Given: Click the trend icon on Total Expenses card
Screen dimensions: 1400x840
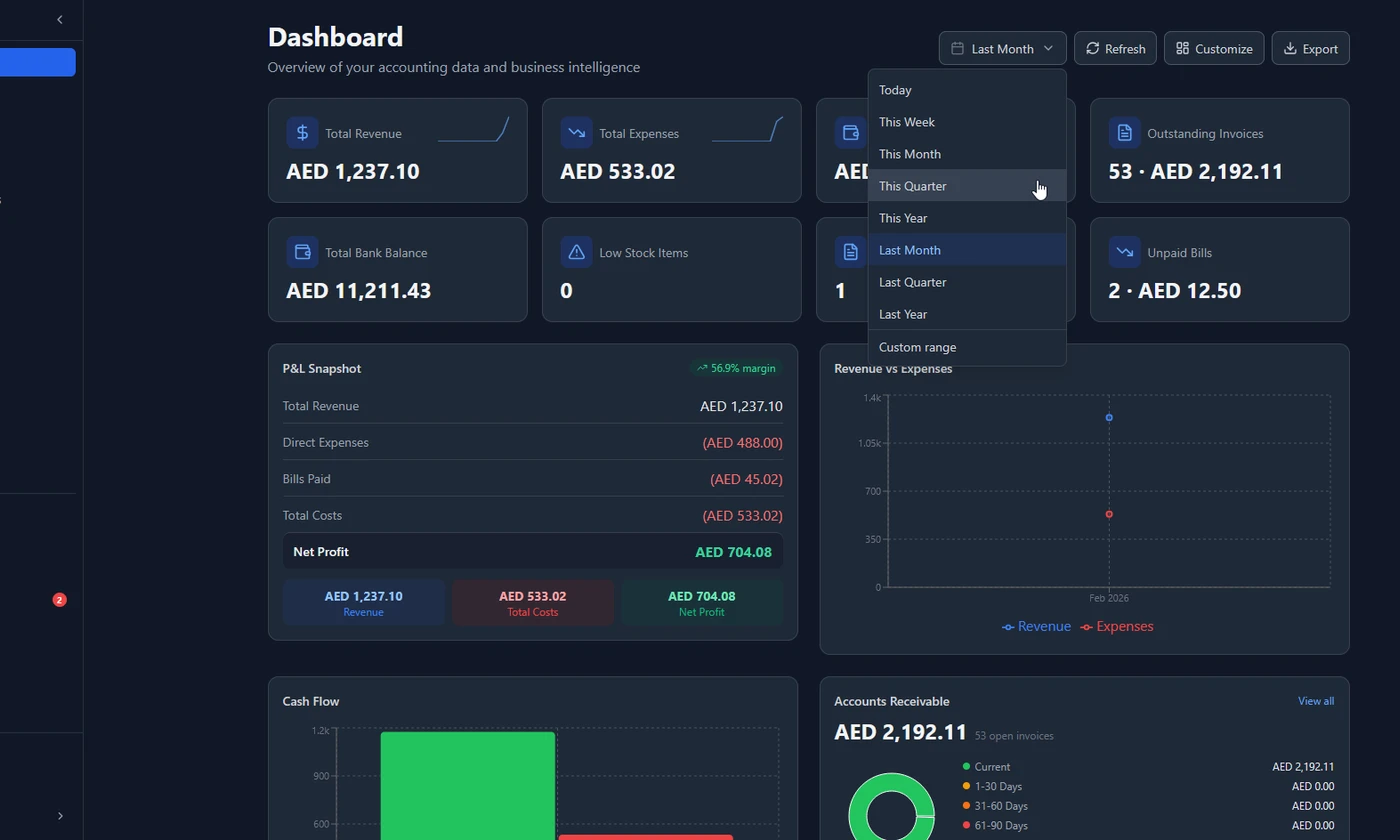Looking at the screenshot, I should [576, 132].
